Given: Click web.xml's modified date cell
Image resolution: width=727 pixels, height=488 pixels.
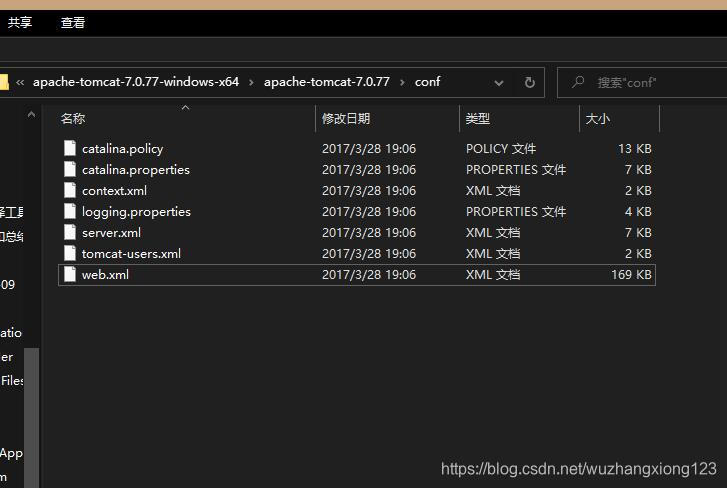Looking at the screenshot, I should [x=369, y=274].
